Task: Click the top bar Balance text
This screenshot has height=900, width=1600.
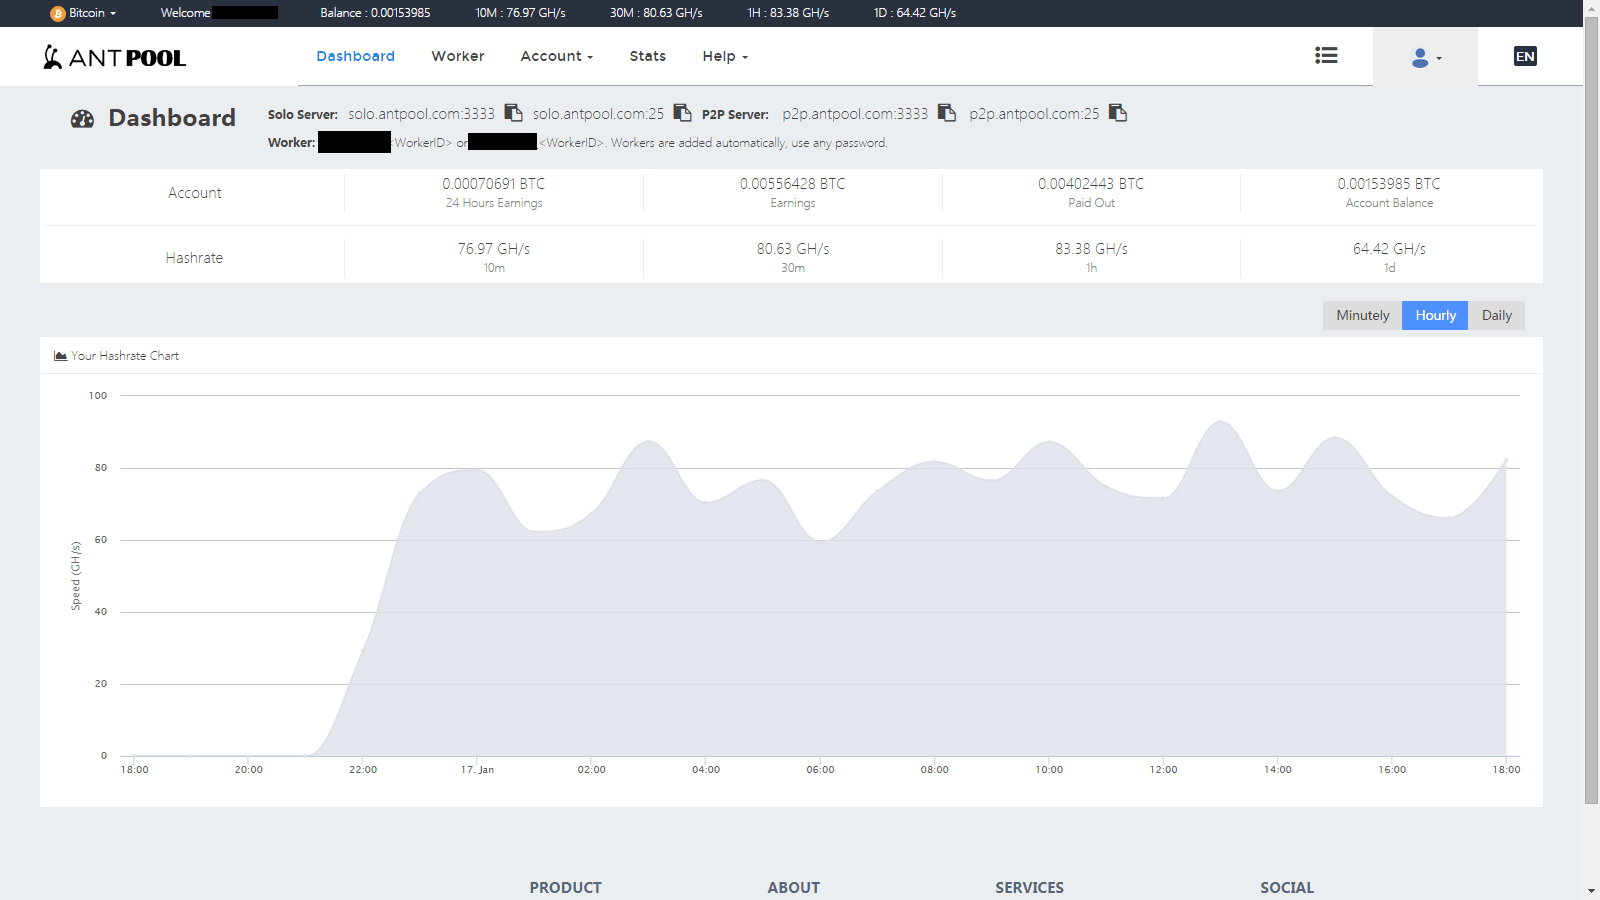Action: [x=375, y=13]
